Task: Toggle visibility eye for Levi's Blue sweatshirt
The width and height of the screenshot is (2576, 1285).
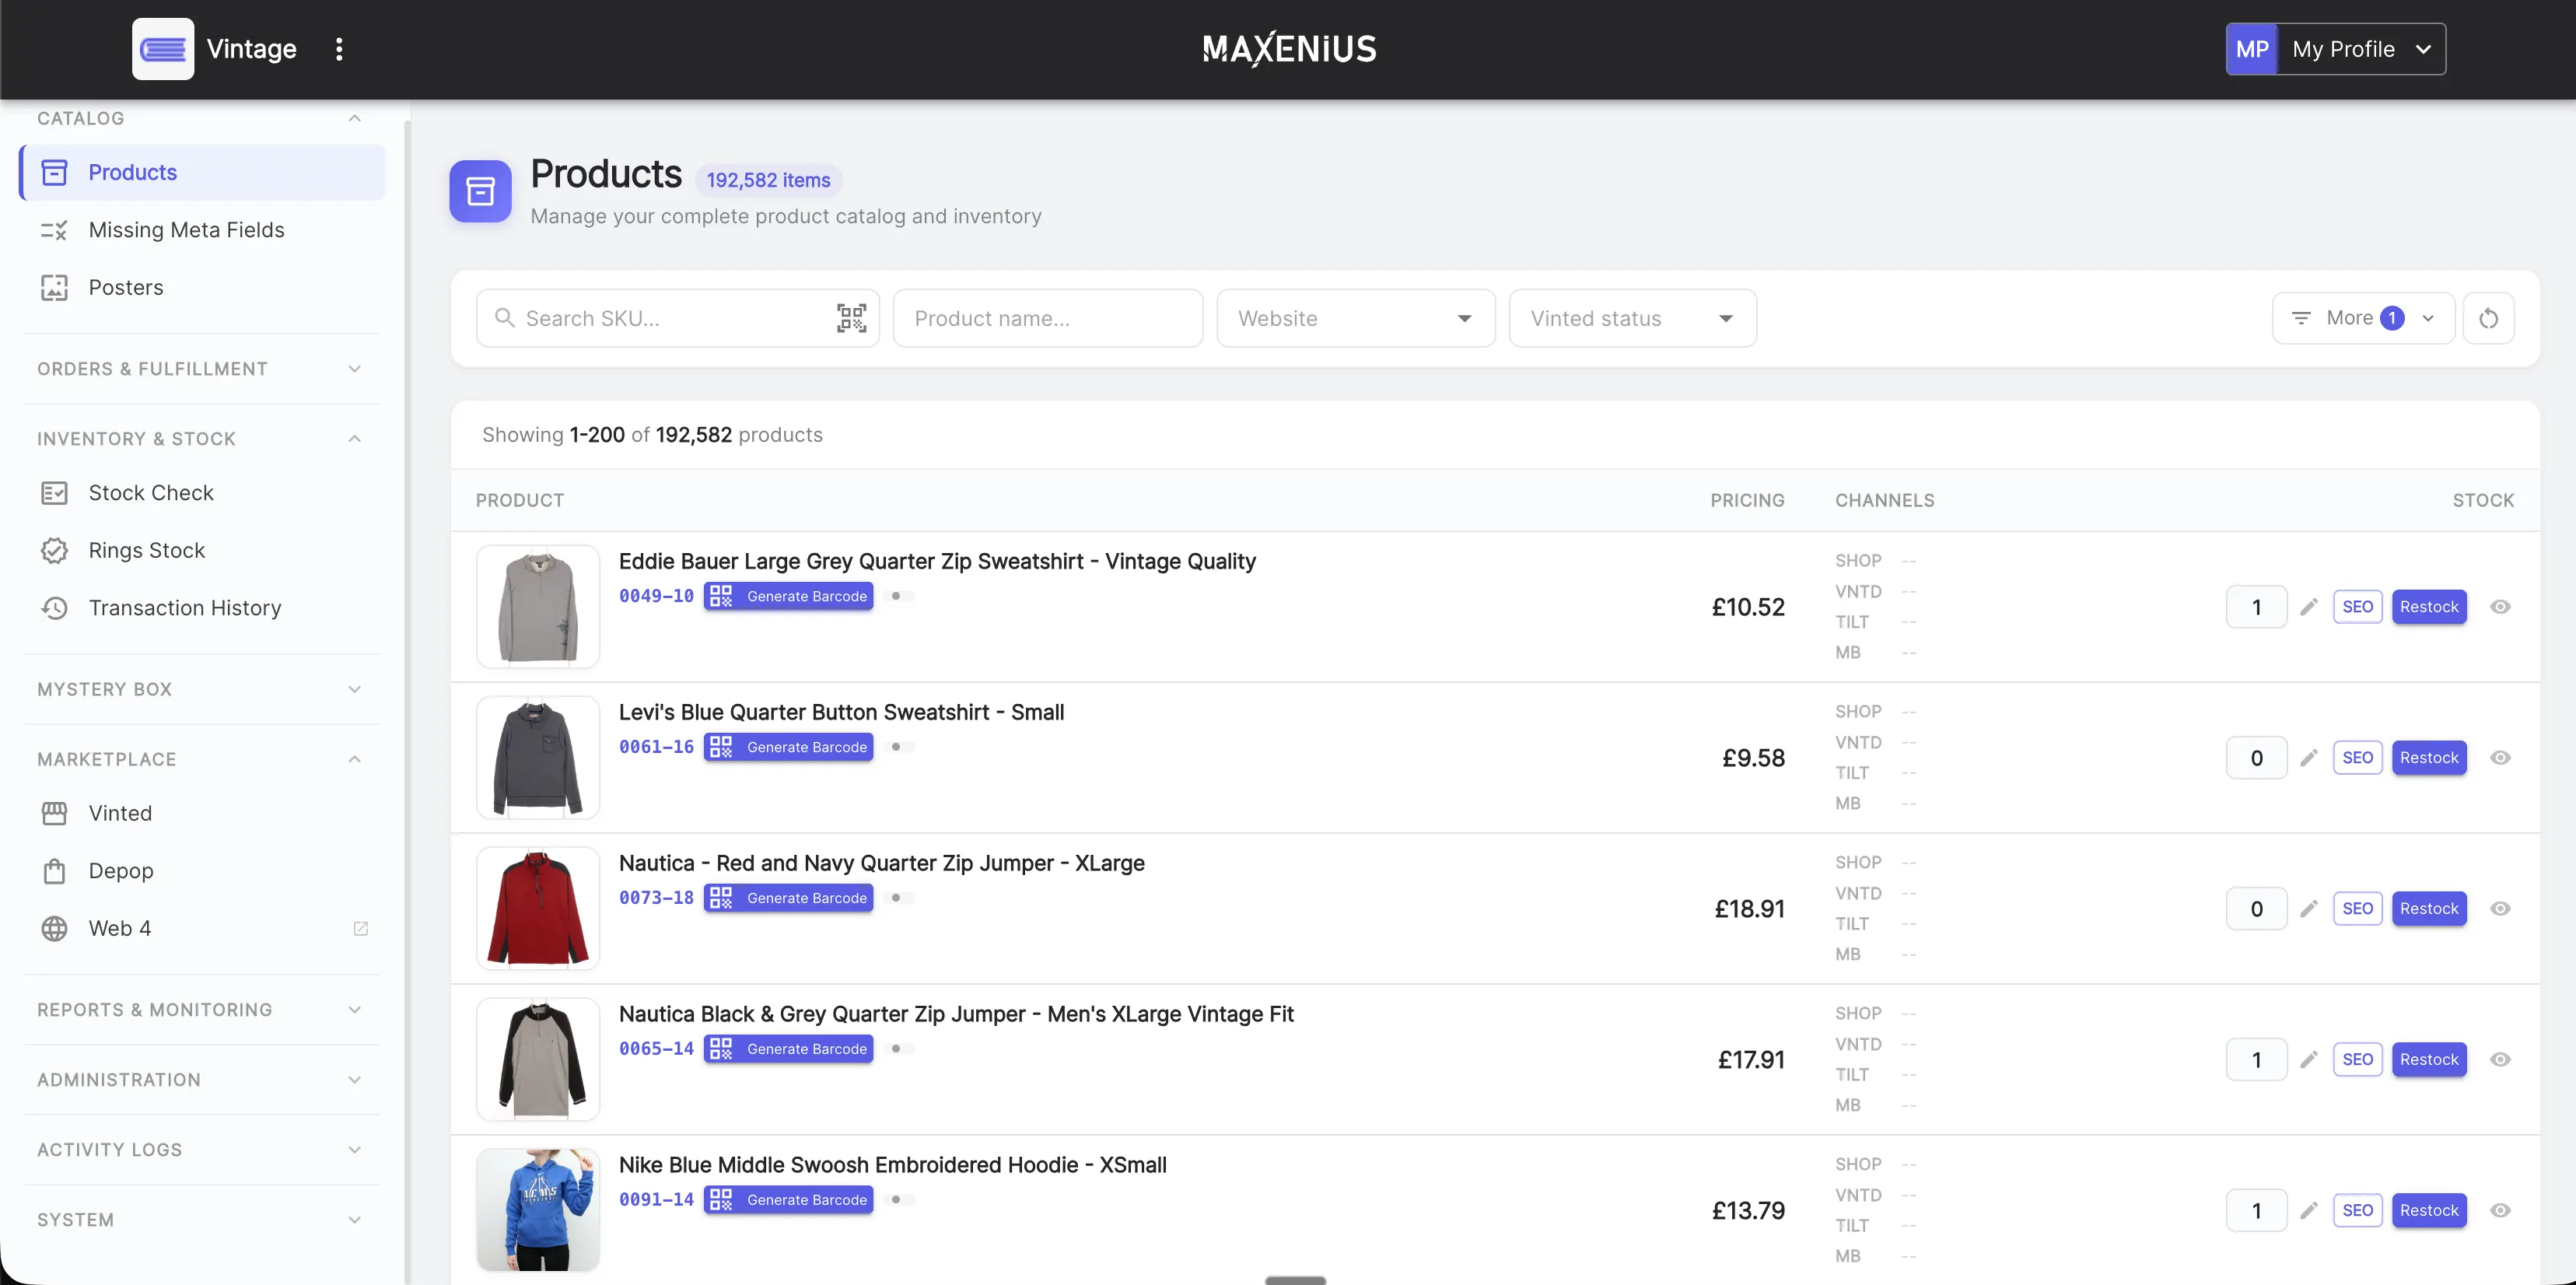Action: tap(2500, 758)
